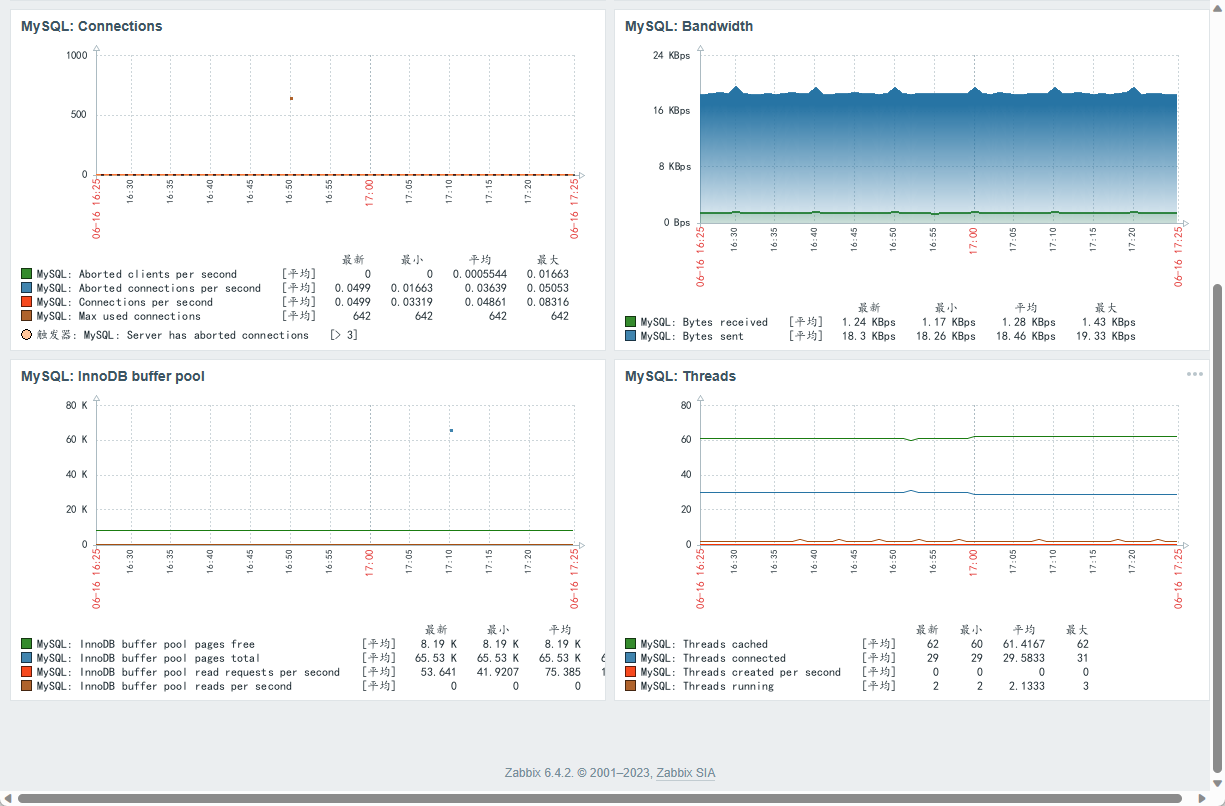Click the InnoDB buffer pool pages total label

pos(149,658)
